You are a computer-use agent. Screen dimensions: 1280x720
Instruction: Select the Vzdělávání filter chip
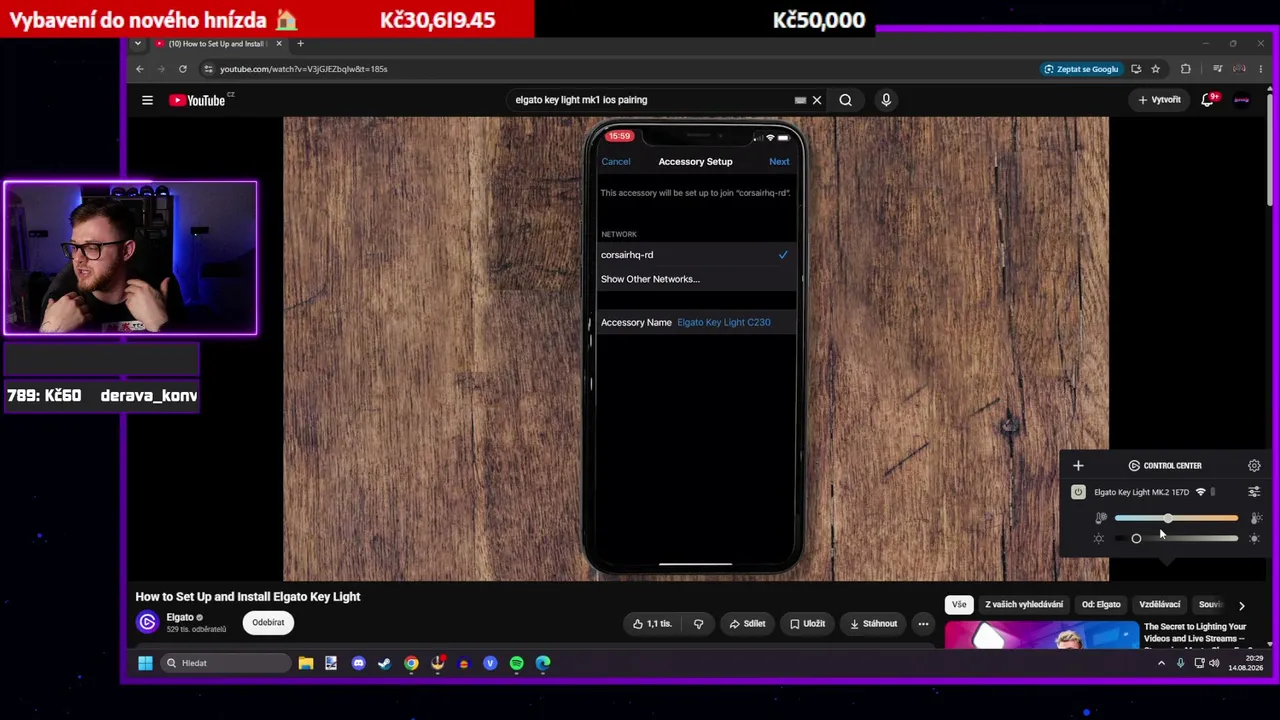click(1160, 604)
